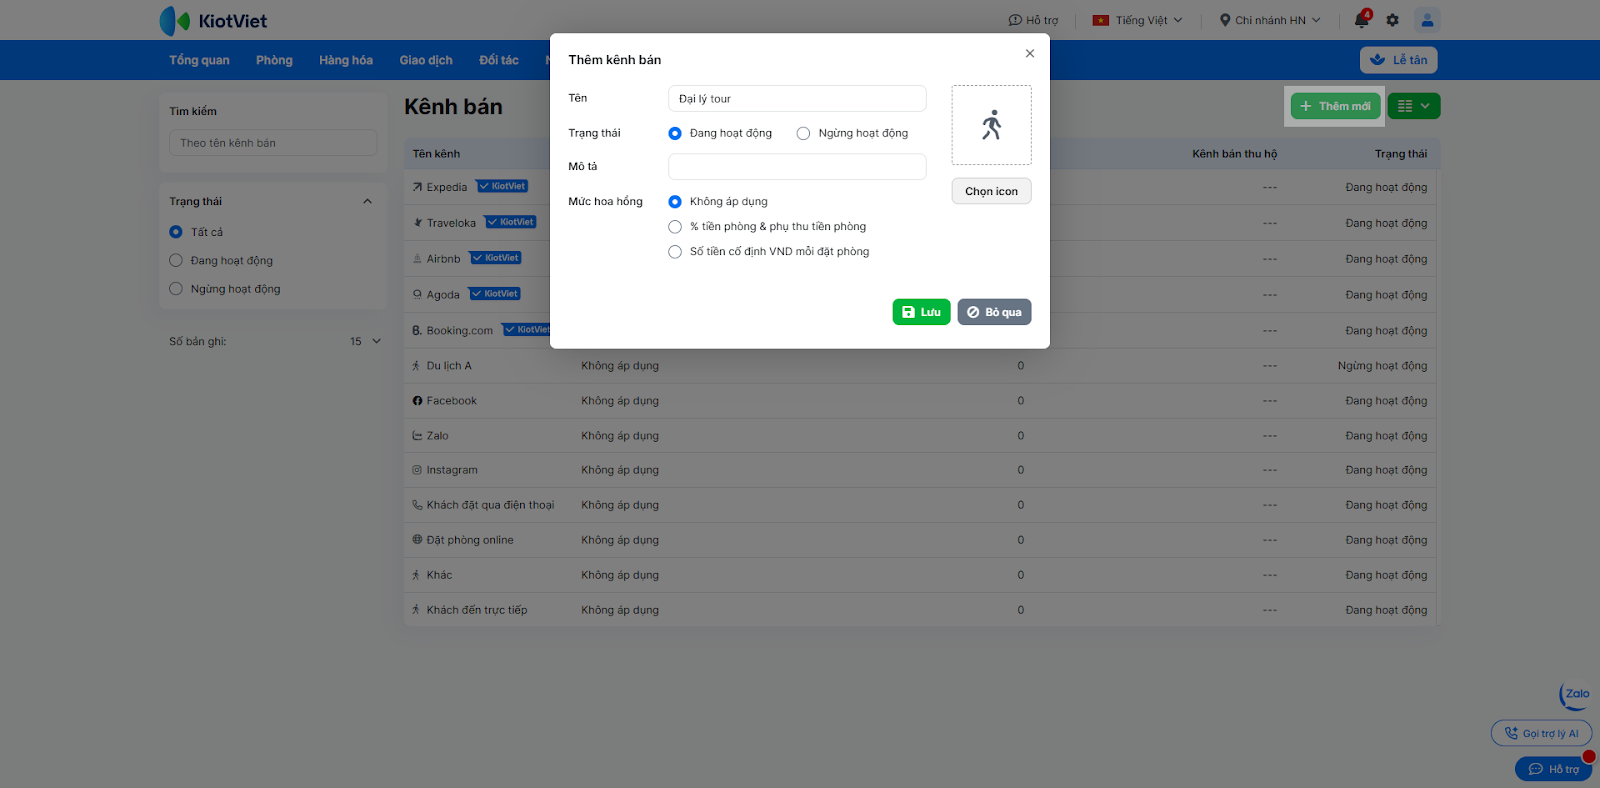Click the Airbnb channel icon

[417, 259]
